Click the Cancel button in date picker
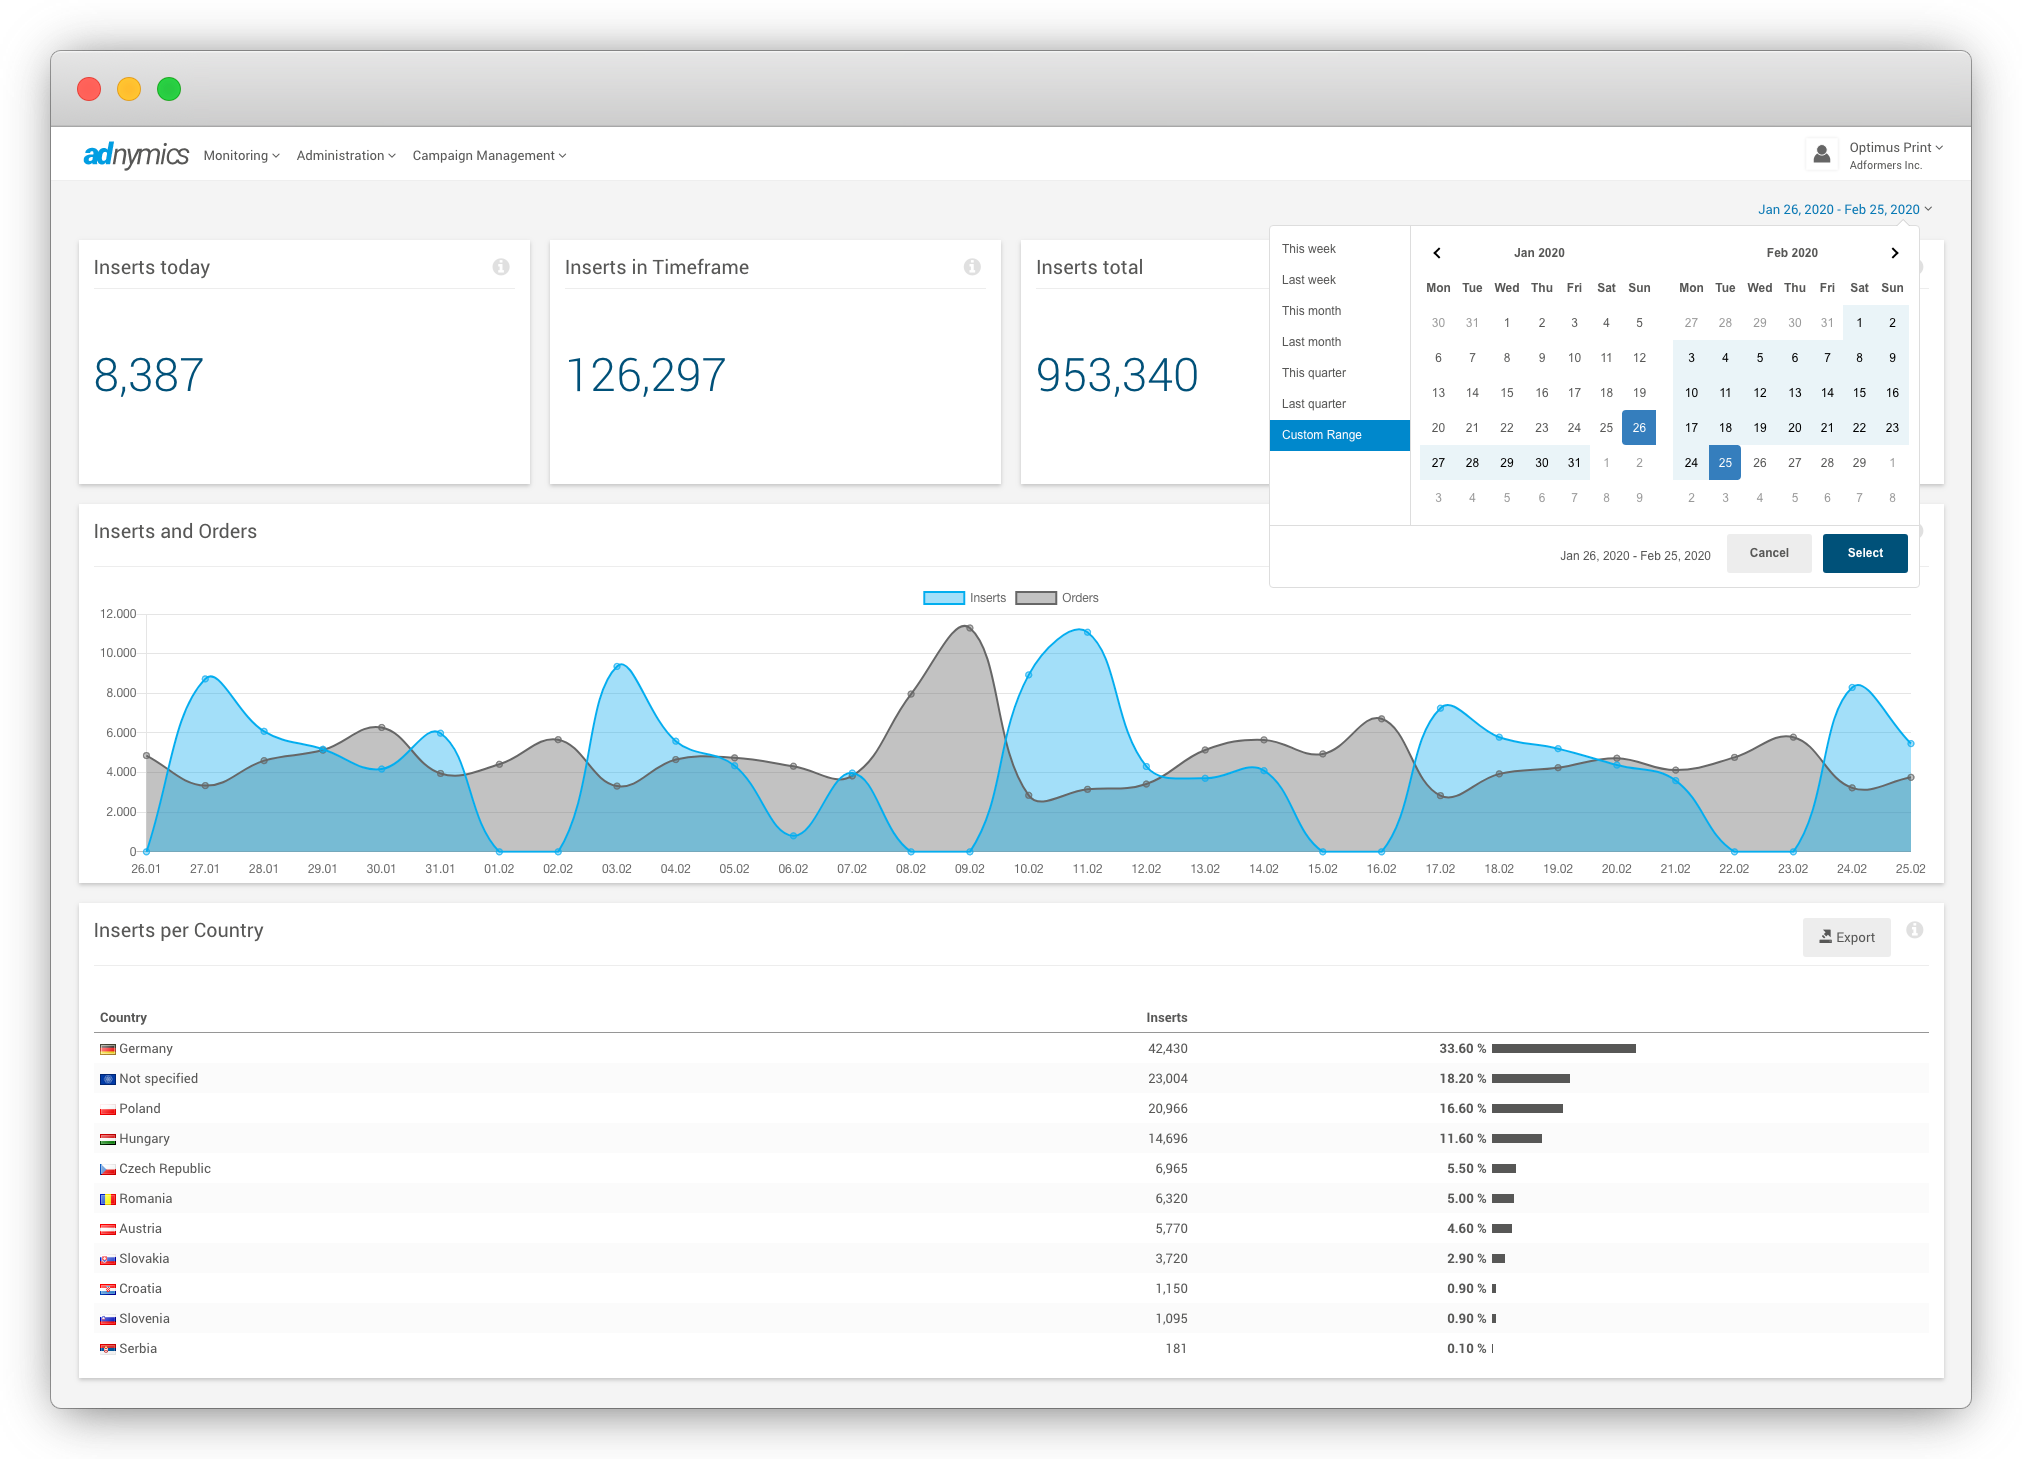The height and width of the screenshot is (1459, 2022). tap(1768, 553)
